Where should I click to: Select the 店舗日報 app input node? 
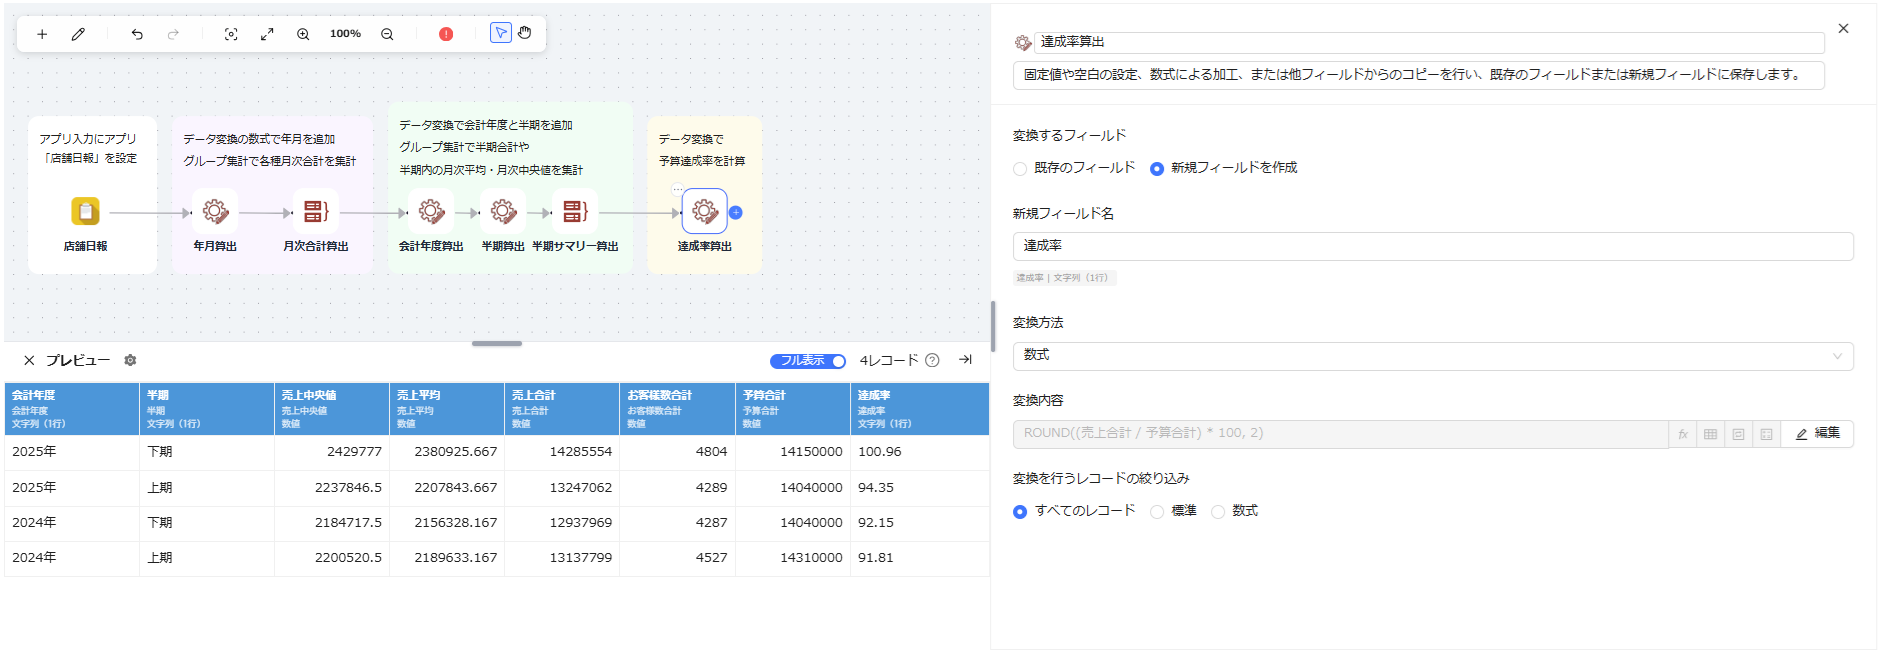pyautogui.click(x=85, y=212)
